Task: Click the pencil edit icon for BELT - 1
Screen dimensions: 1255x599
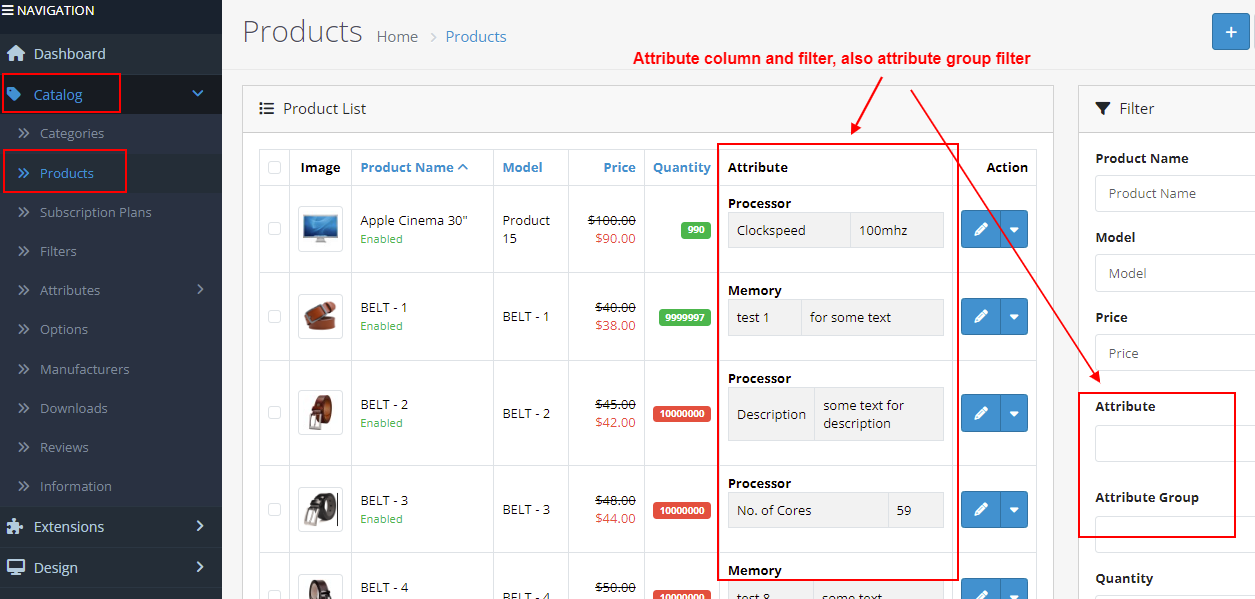Action: pyautogui.click(x=980, y=316)
